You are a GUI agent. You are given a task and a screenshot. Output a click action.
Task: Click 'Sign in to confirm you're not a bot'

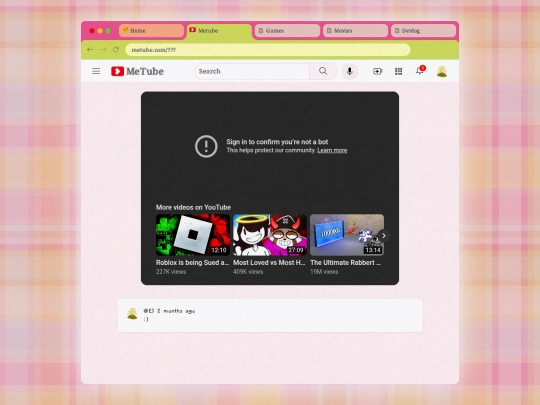[277, 142]
